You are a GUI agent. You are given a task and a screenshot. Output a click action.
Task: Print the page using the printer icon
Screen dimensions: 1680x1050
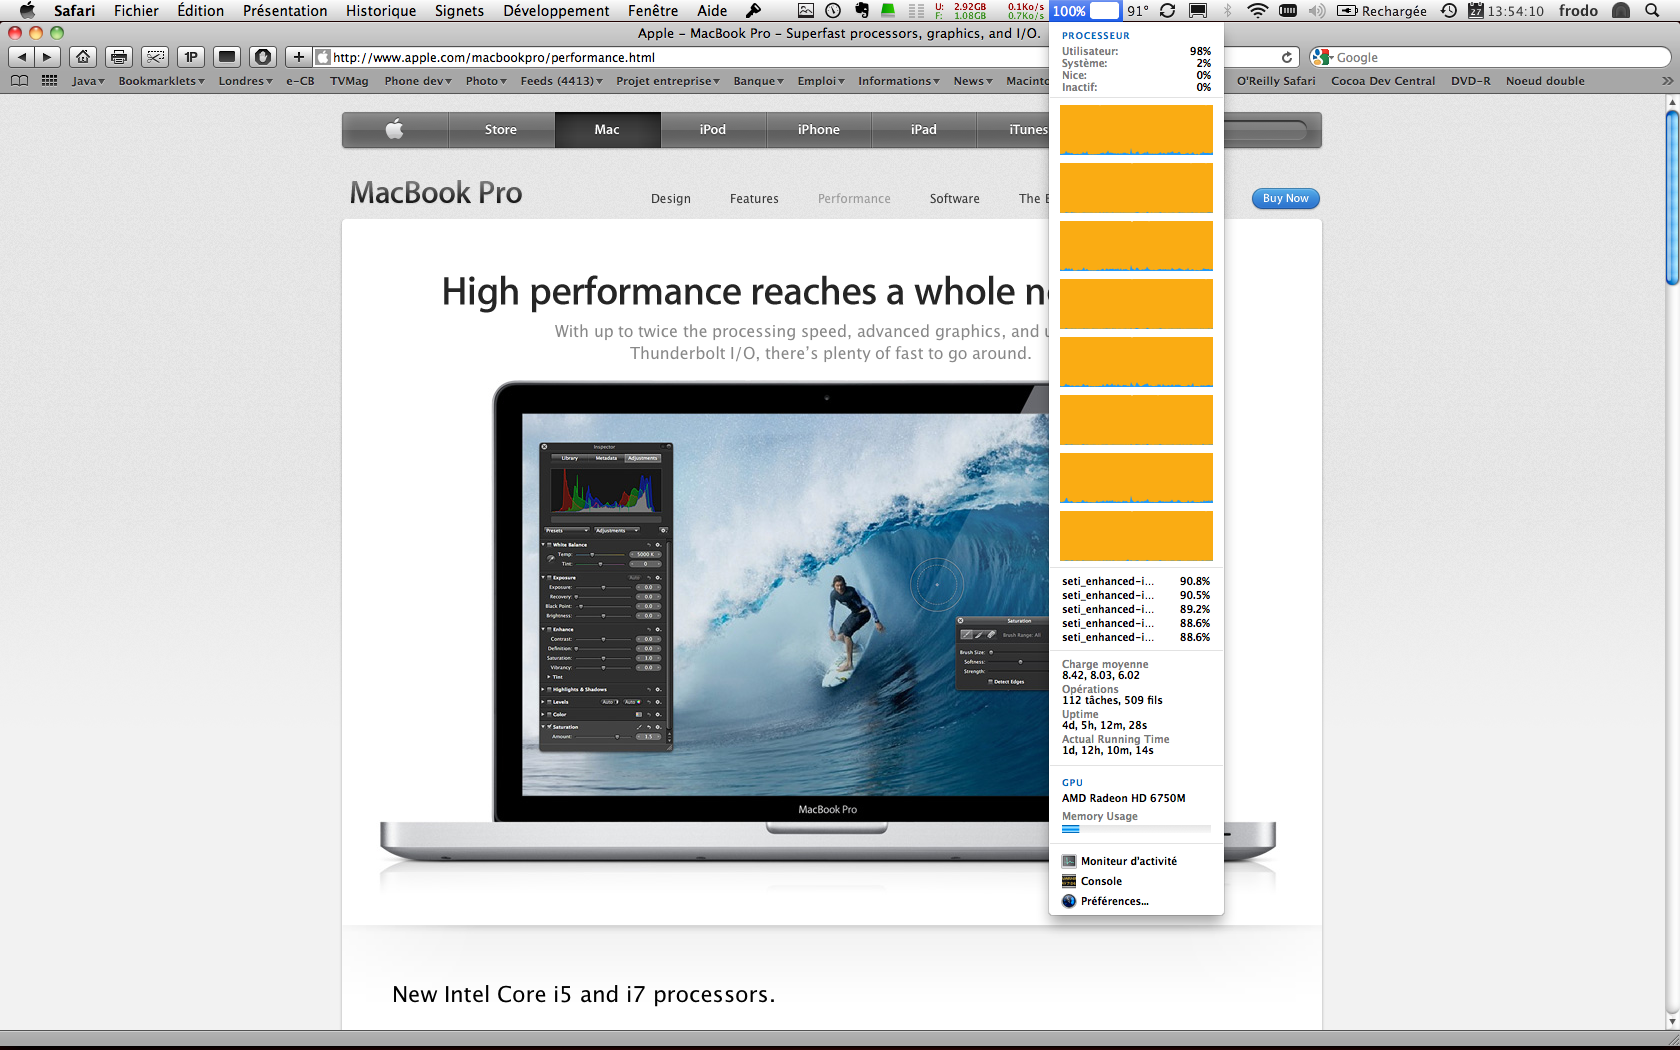click(x=119, y=57)
